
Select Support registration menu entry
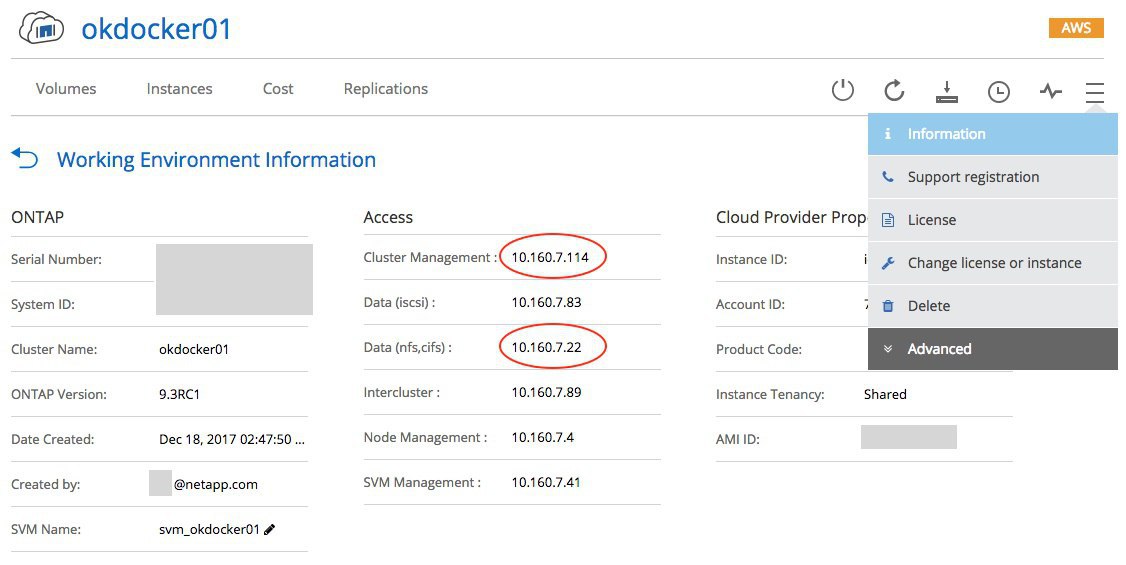coord(992,177)
